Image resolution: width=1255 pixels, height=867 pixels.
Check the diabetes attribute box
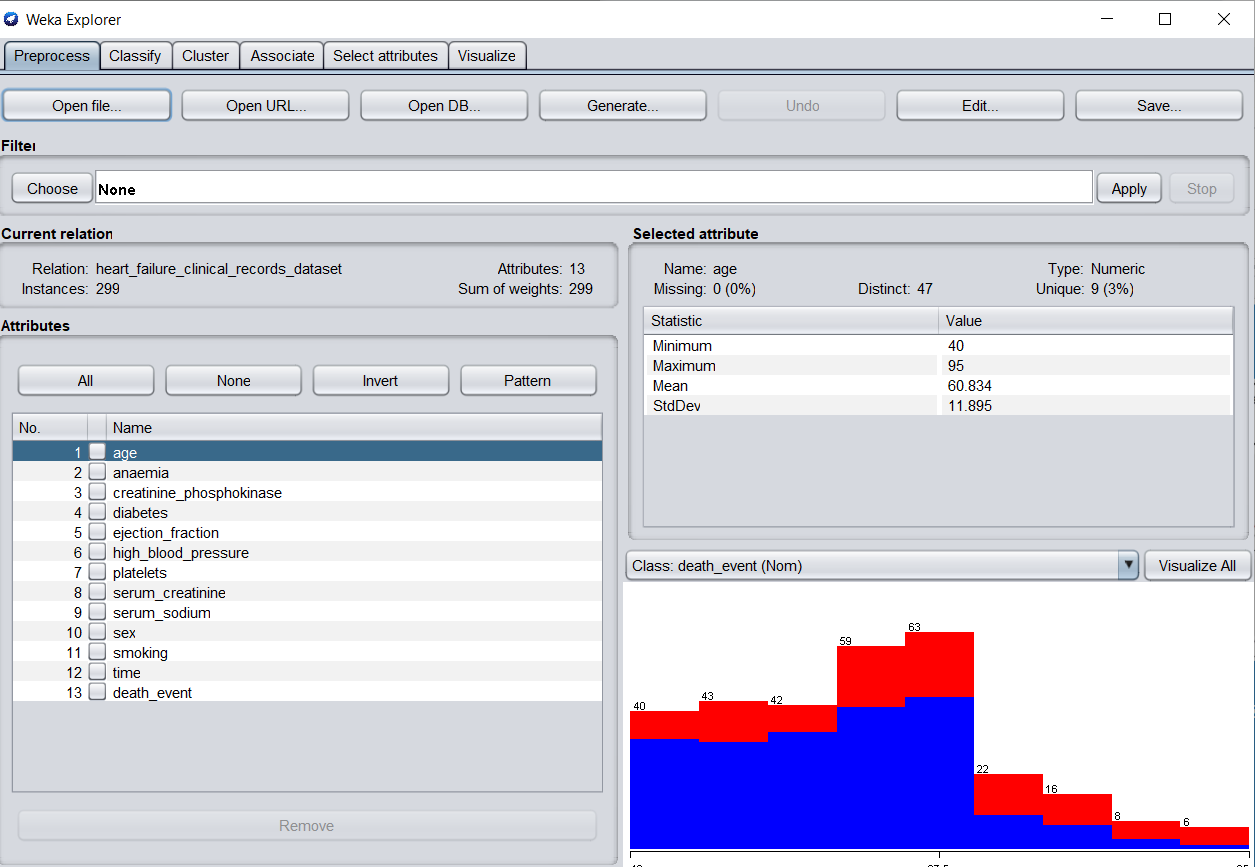click(x=97, y=512)
